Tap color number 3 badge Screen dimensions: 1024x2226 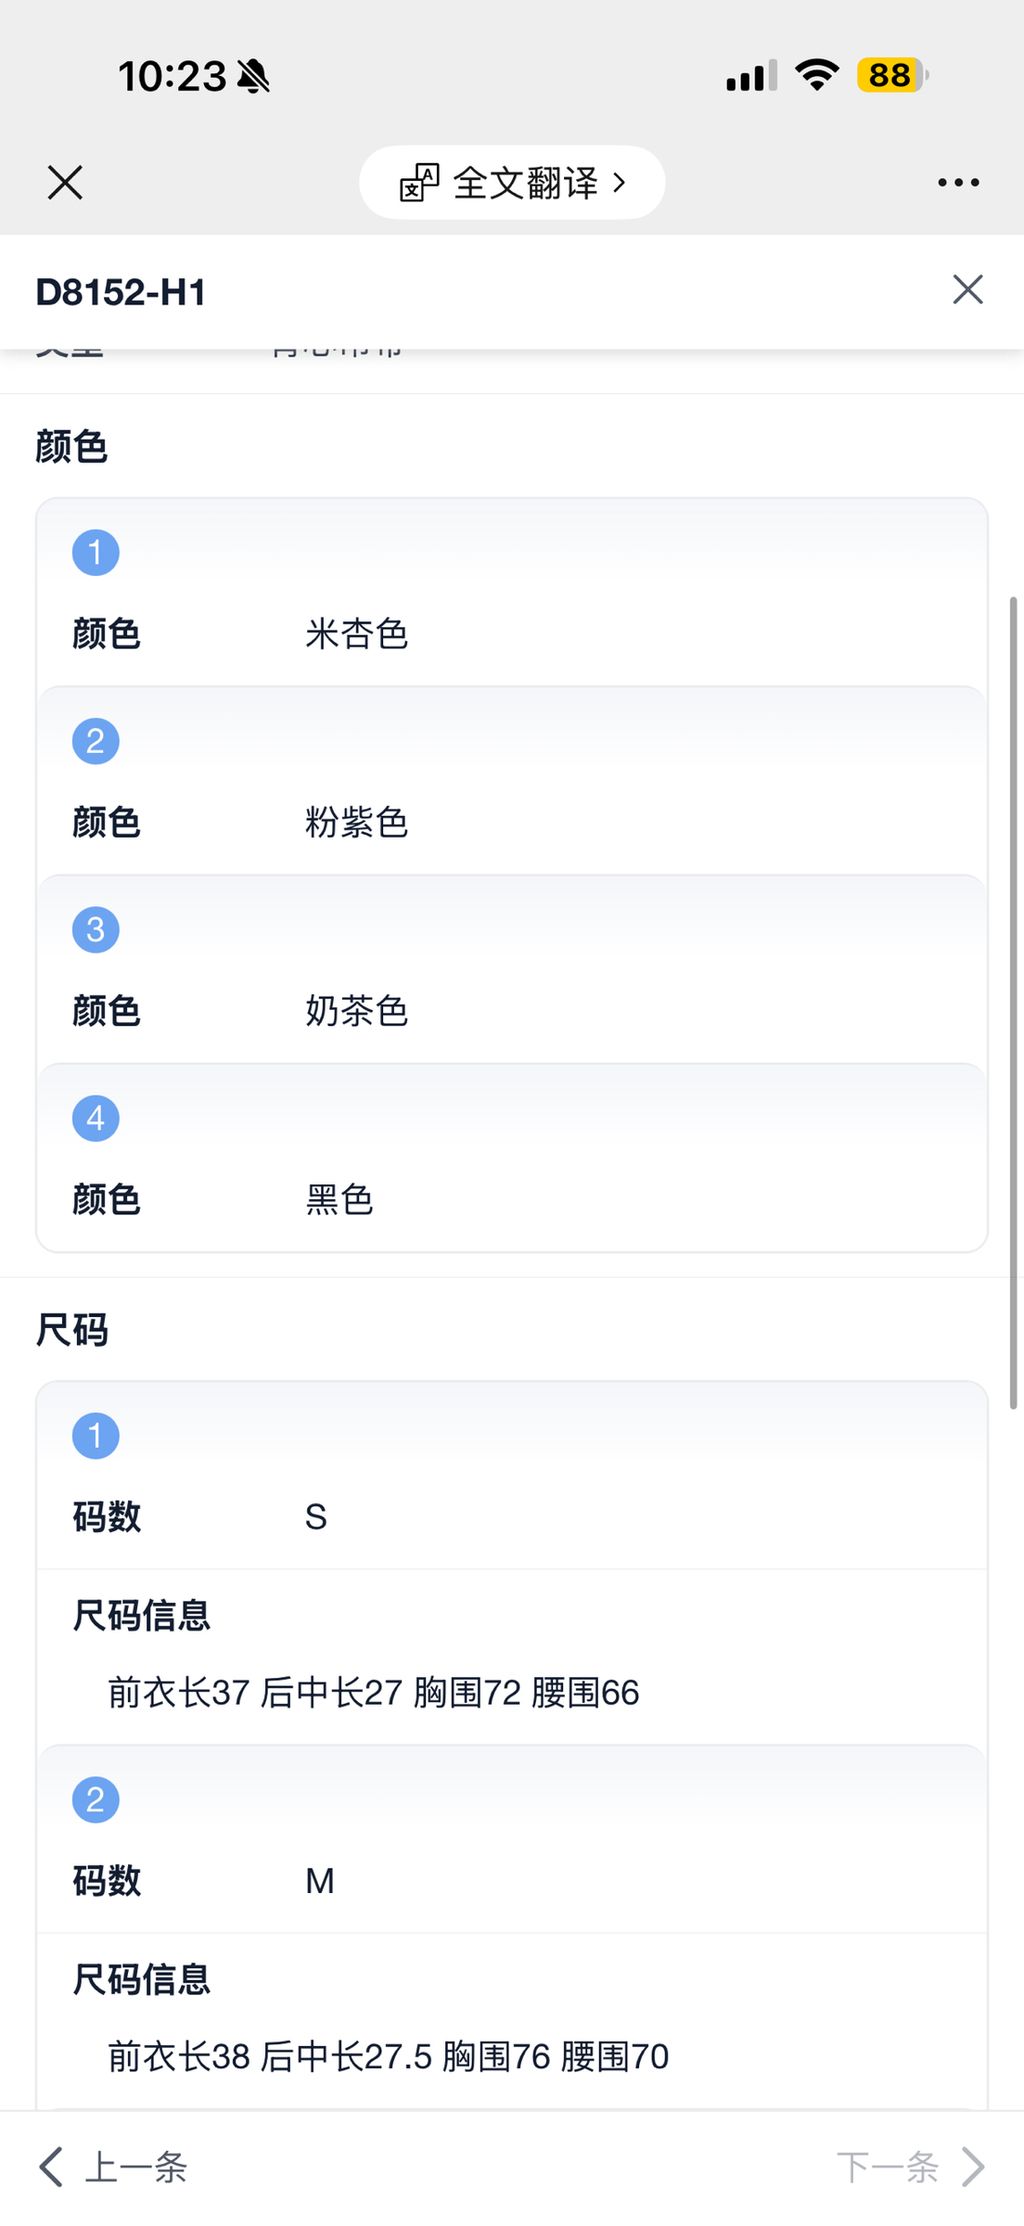coord(96,930)
